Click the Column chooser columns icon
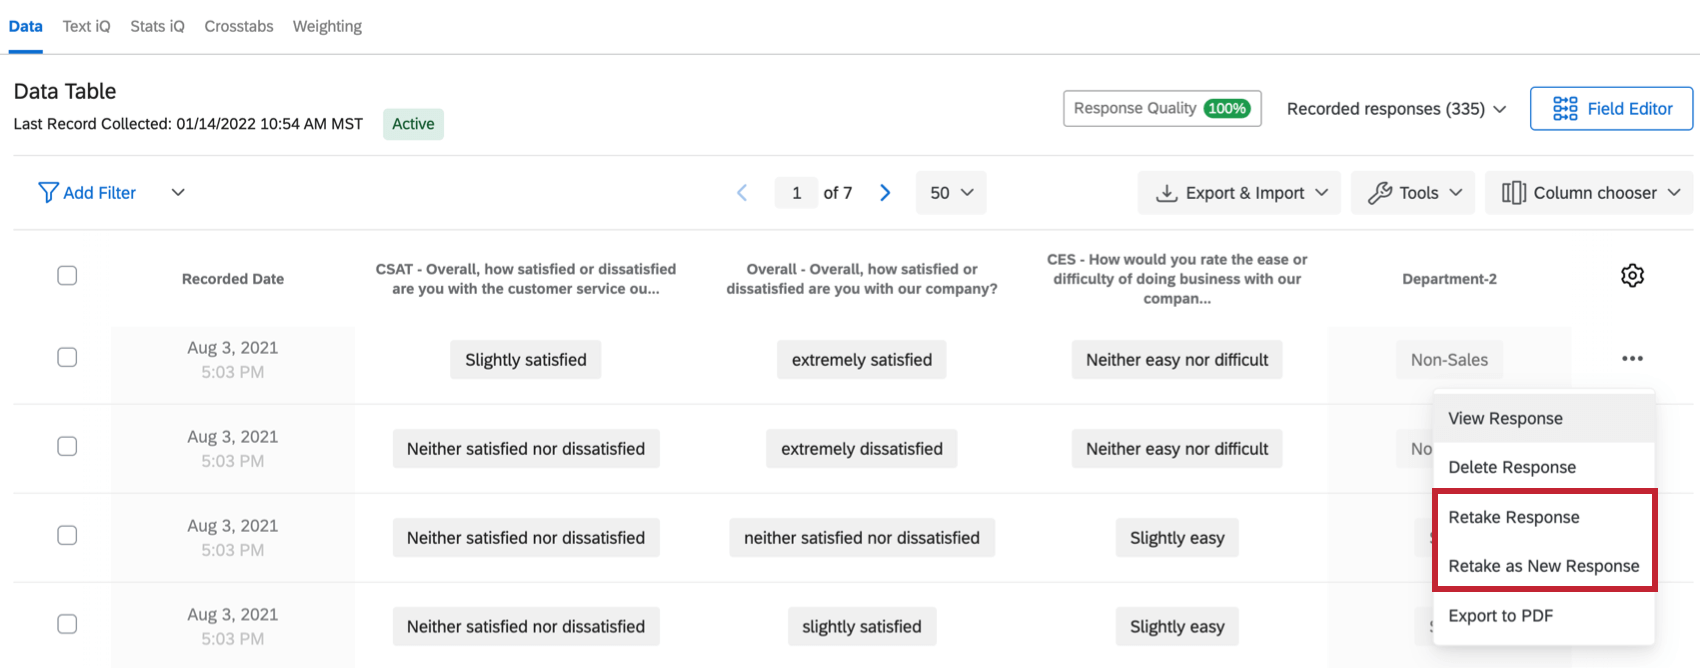 tap(1513, 193)
